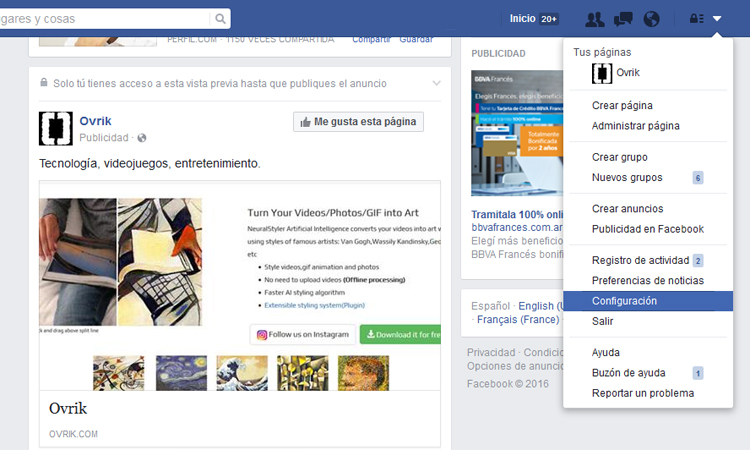Collapse the account dropdown arrow
Screen dimensions: 750x450
(717, 19)
